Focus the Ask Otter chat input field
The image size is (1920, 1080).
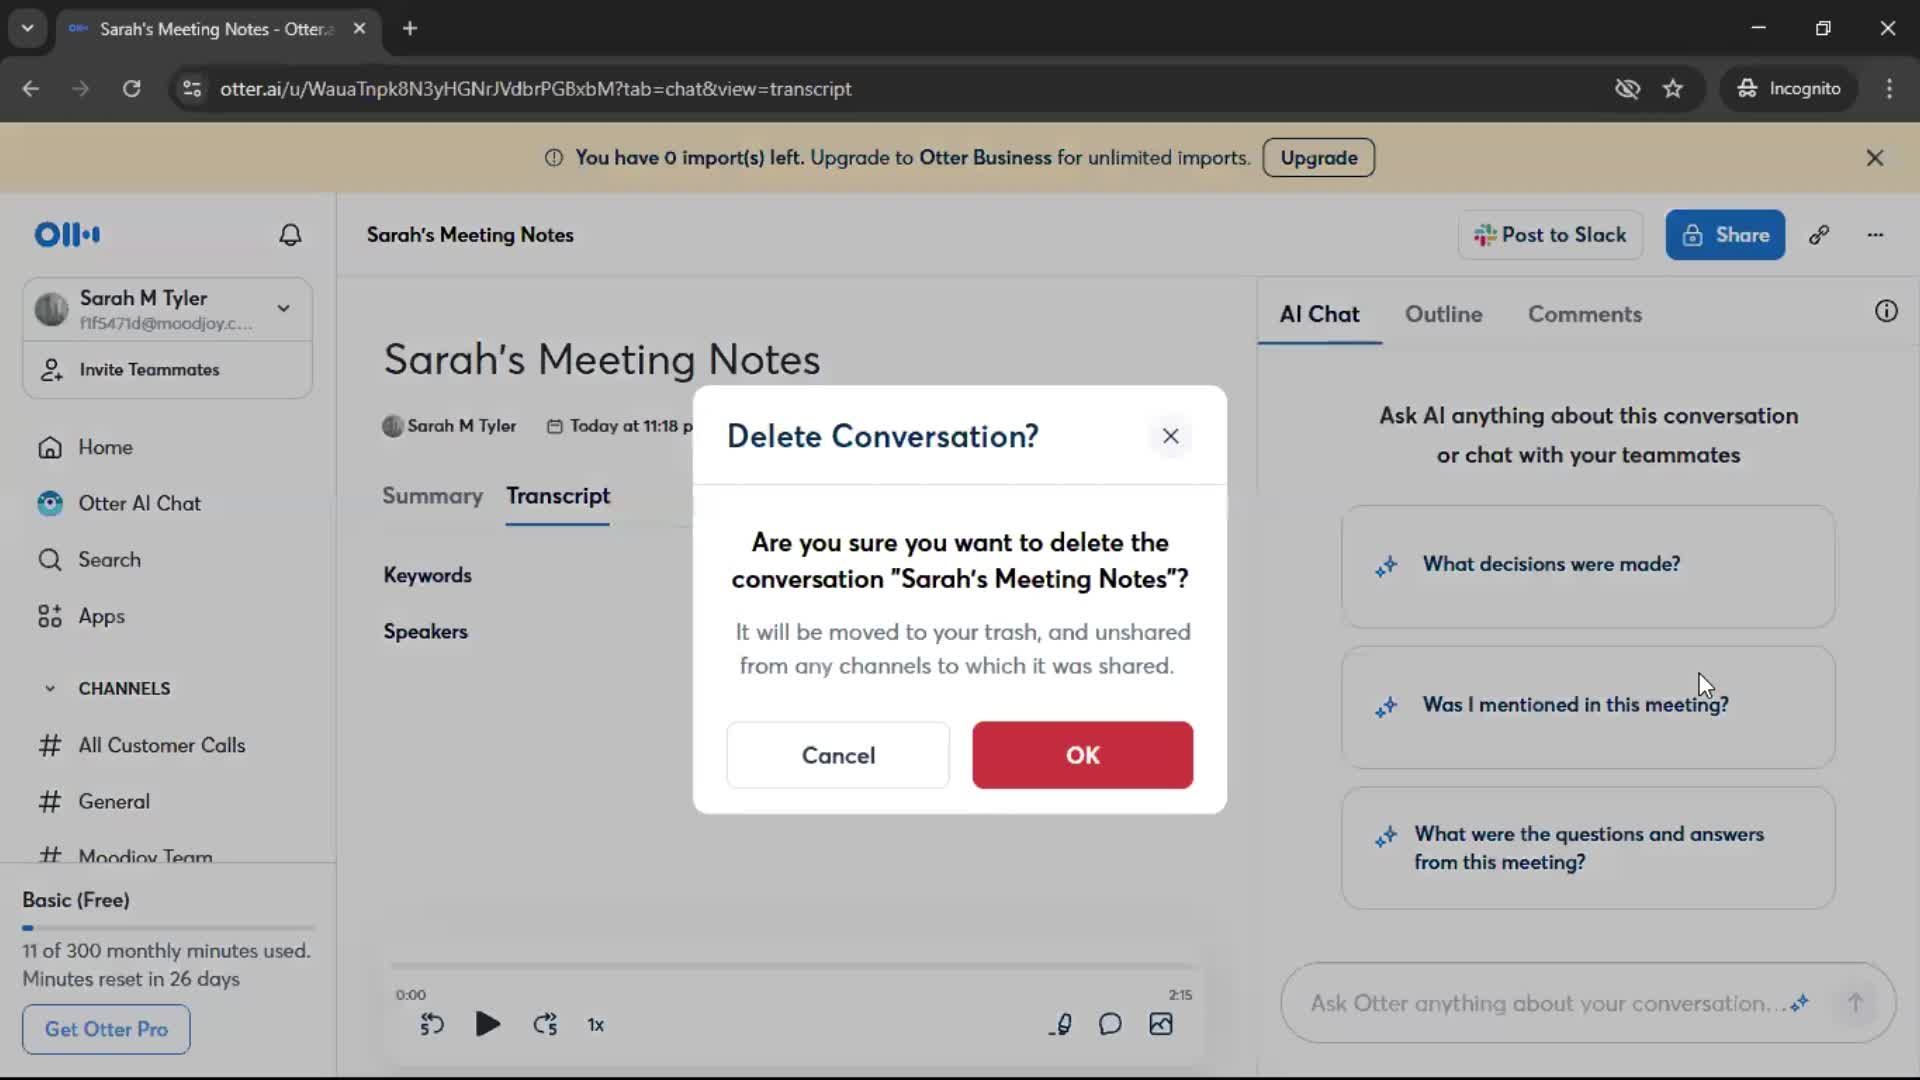(1545, 1003)
